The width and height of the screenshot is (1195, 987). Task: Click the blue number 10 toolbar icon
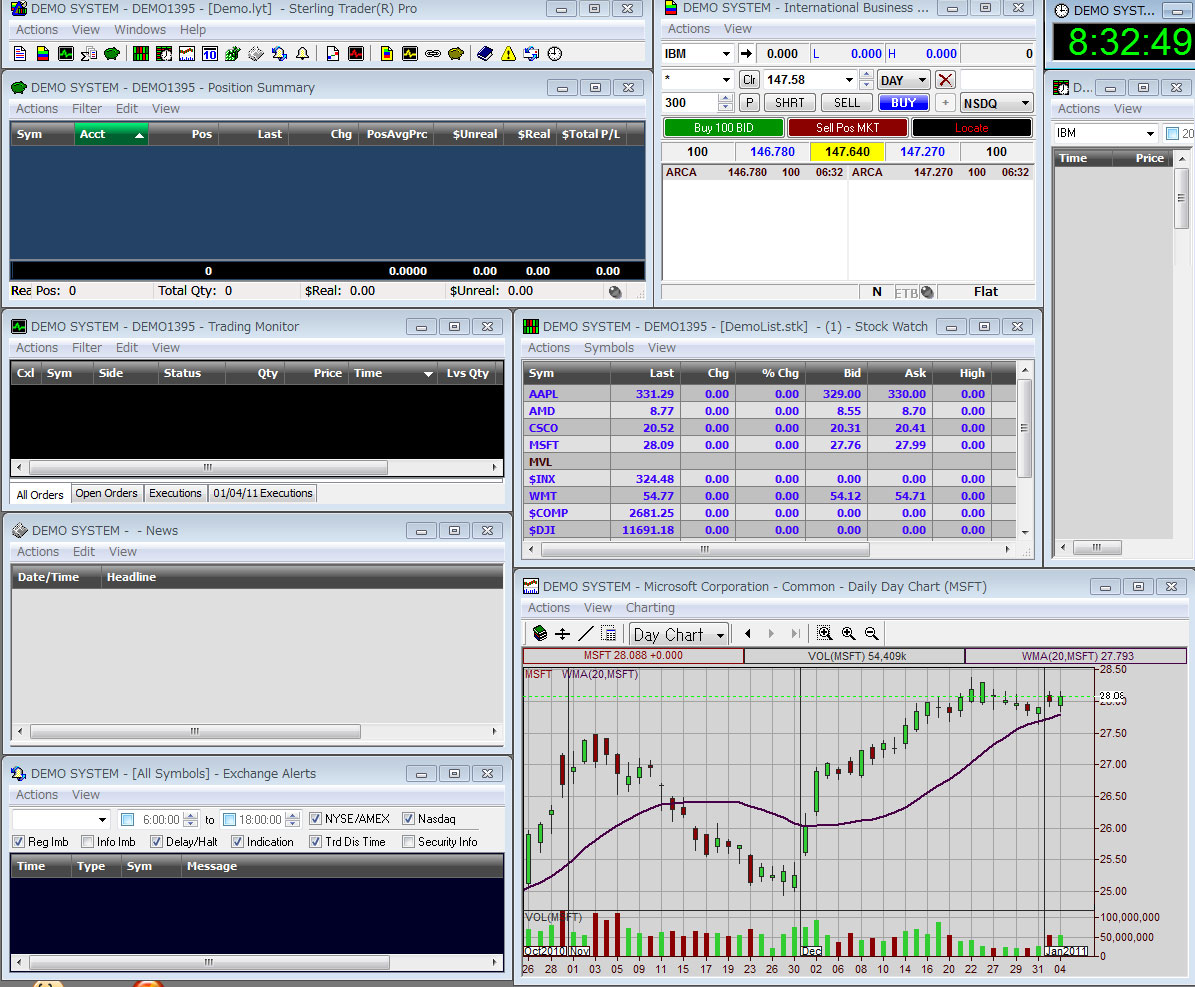pyautogui.click(x=210, y=53)
